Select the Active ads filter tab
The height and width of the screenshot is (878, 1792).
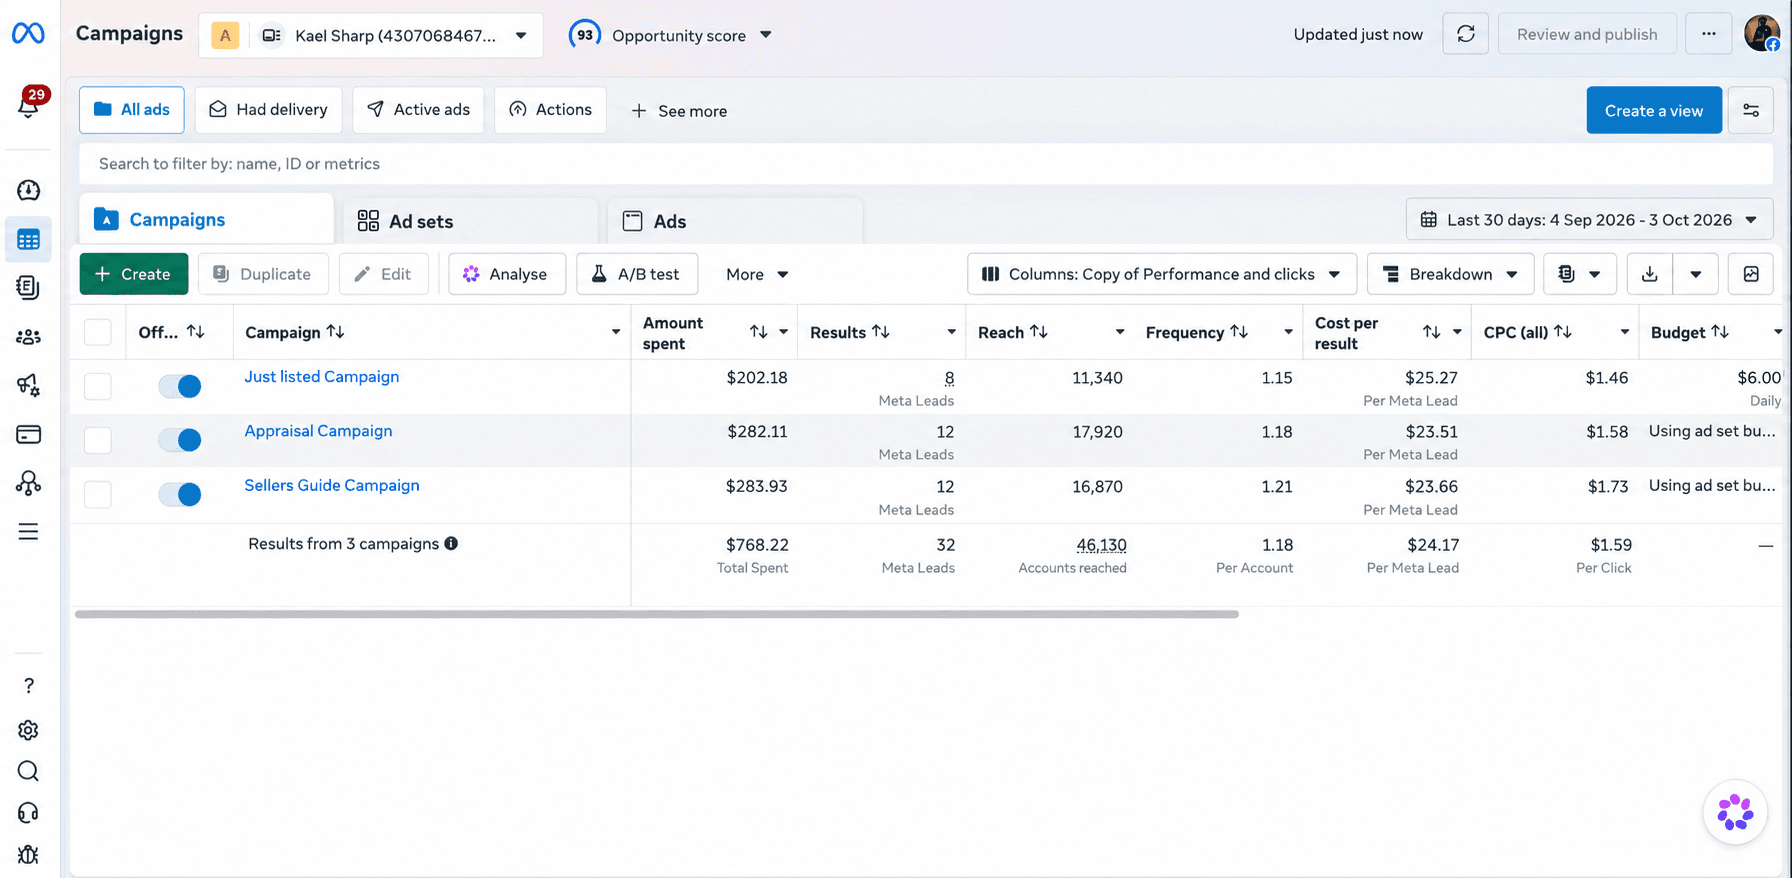pos(418,110)
